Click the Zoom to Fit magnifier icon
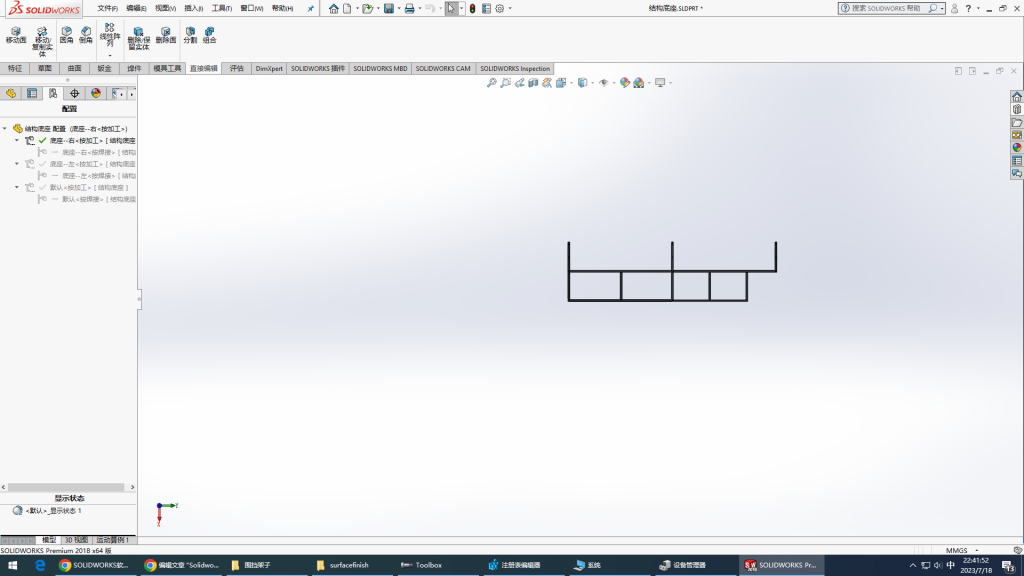This screenshot has width=1024, height=576. coord(491,83)
